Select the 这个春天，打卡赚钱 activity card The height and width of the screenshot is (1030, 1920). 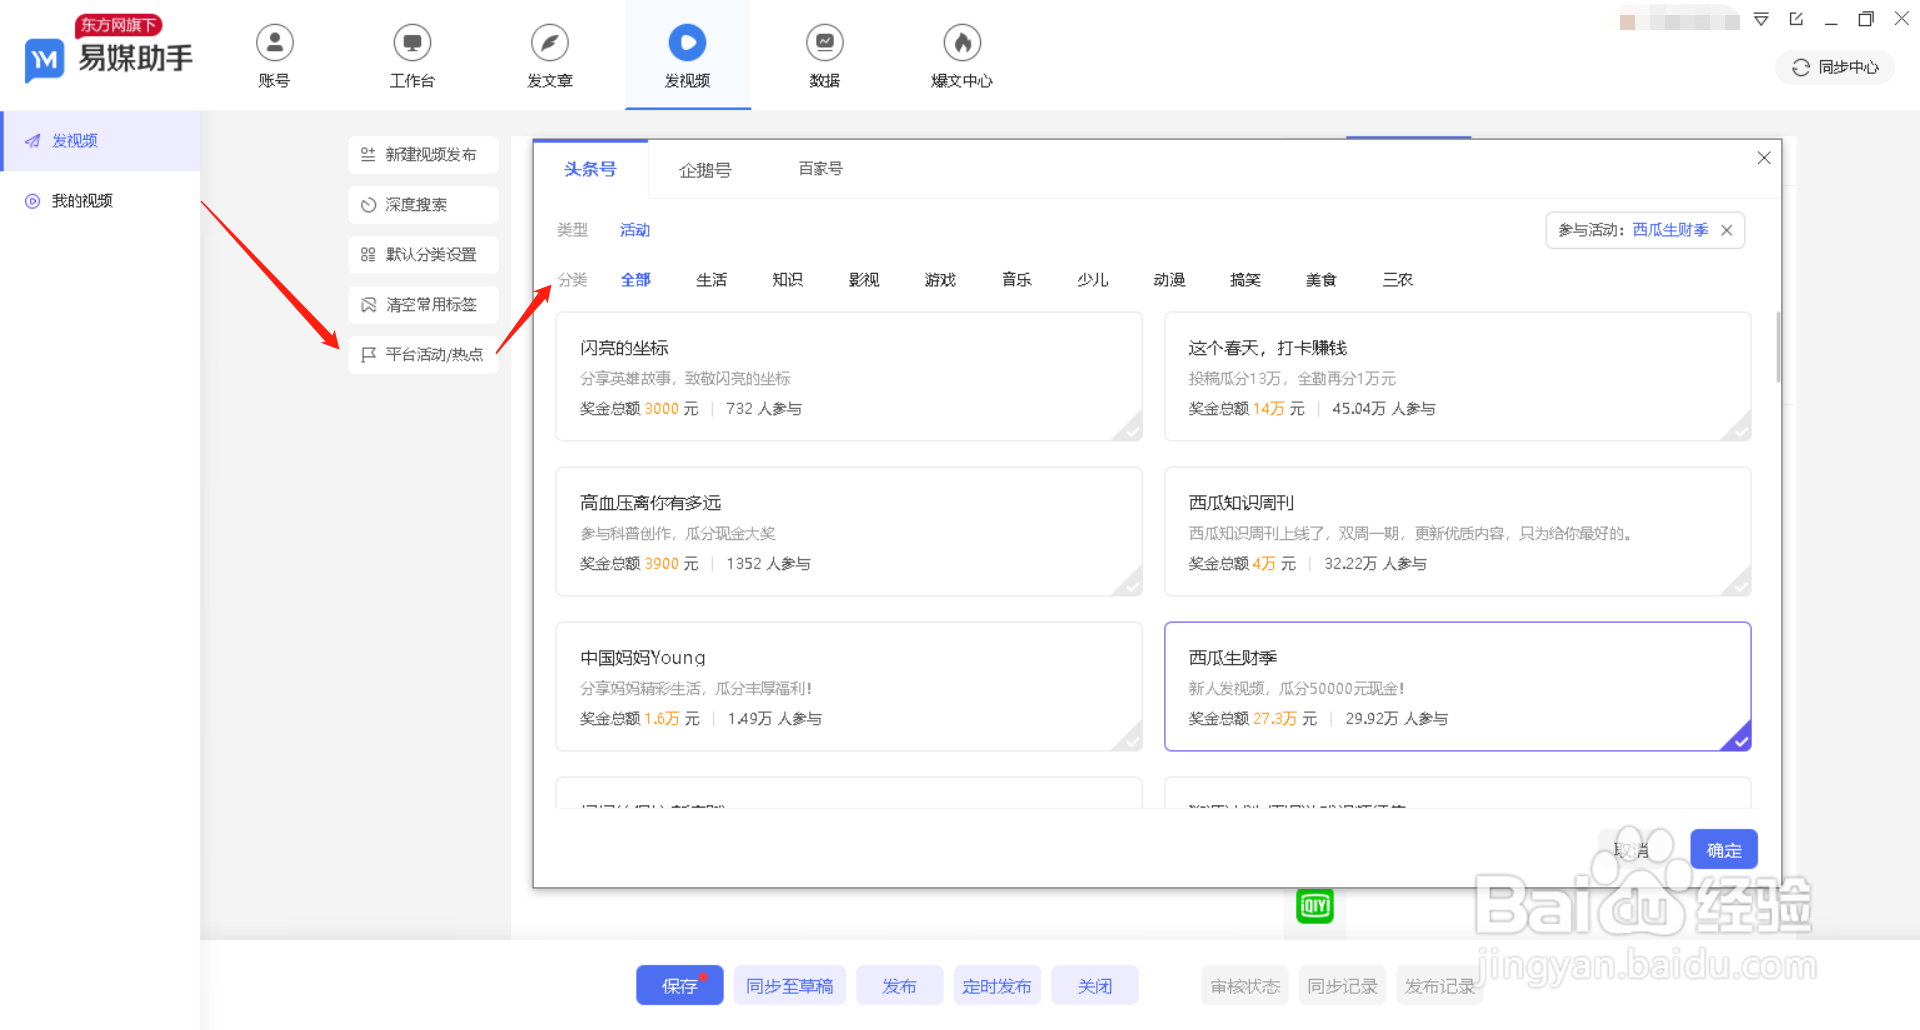click(1457, 377)
